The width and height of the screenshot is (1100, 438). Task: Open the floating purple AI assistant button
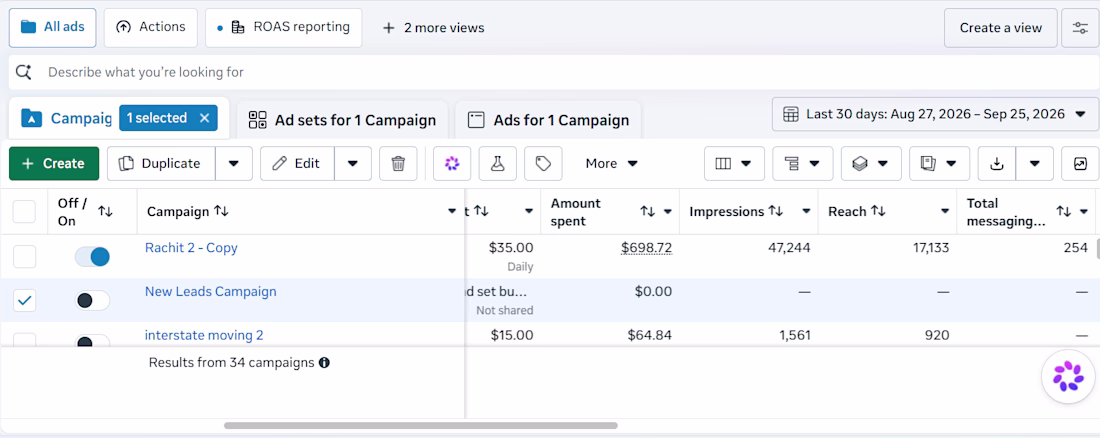[x=1068, y=376]
